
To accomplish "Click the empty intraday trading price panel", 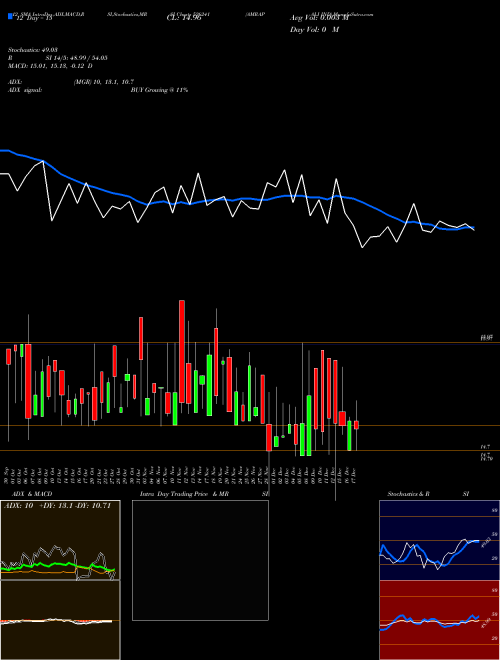I will coord(200,560).
